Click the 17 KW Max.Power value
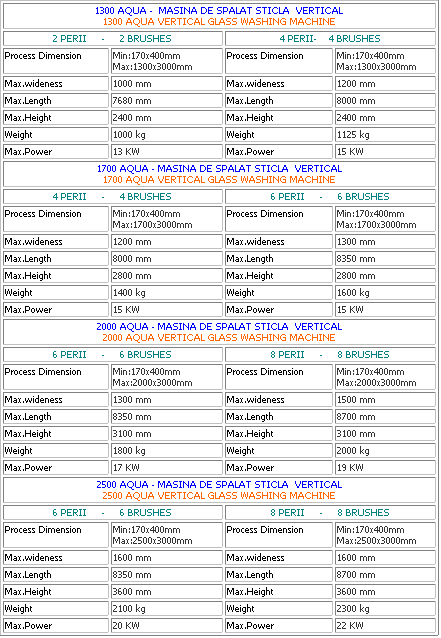Image resolution: width=441 pixels, height=638 pixels. pyautogui.click(x=167, y=468)
